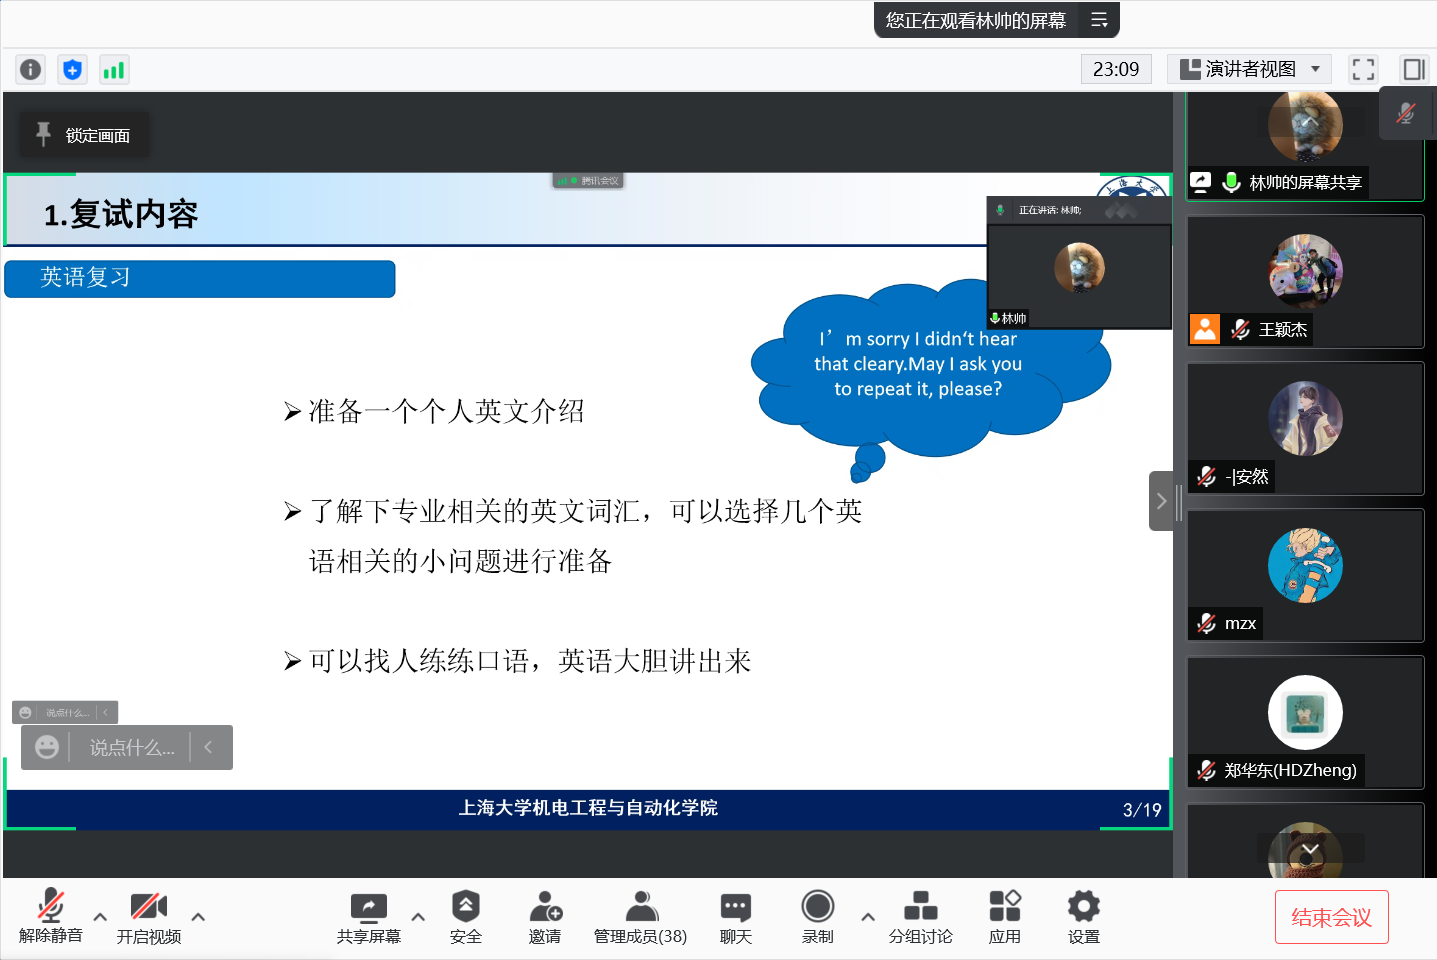Open the Invite (邀请) option
The image size is (1437, 960).
545,916
